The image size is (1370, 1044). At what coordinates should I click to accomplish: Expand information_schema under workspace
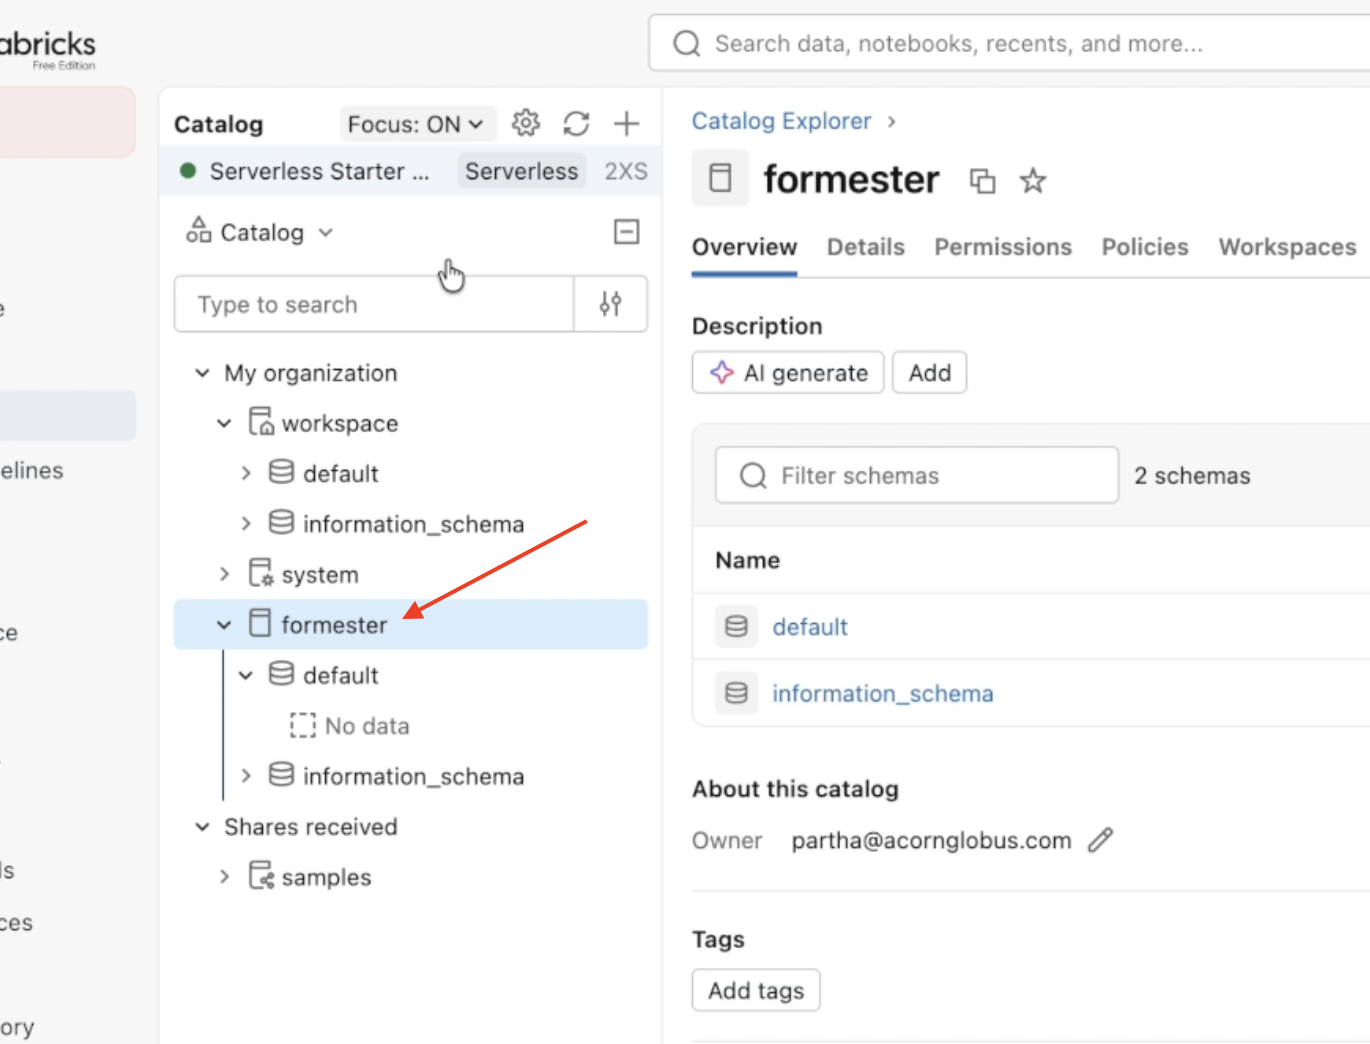247,523
